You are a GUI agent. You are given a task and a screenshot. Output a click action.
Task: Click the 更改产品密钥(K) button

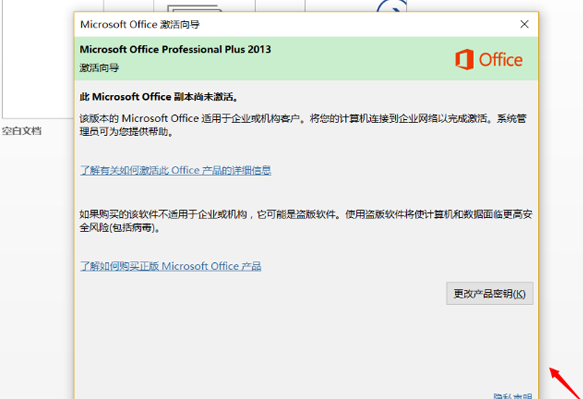490,293
